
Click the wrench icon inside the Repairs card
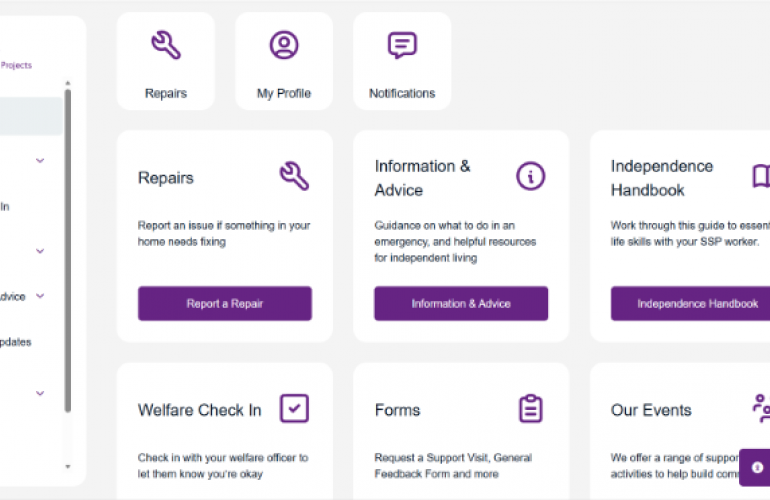pos(294,177)
